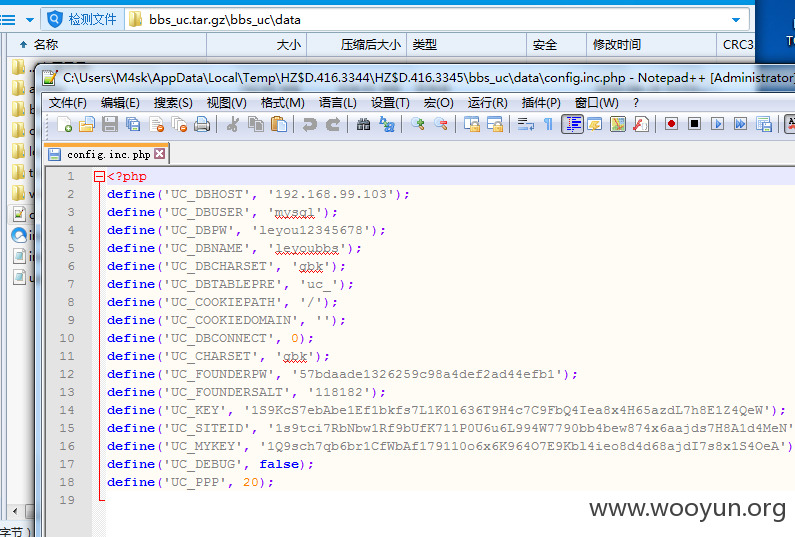Sort archive list by 安全 column

[557, 45]
